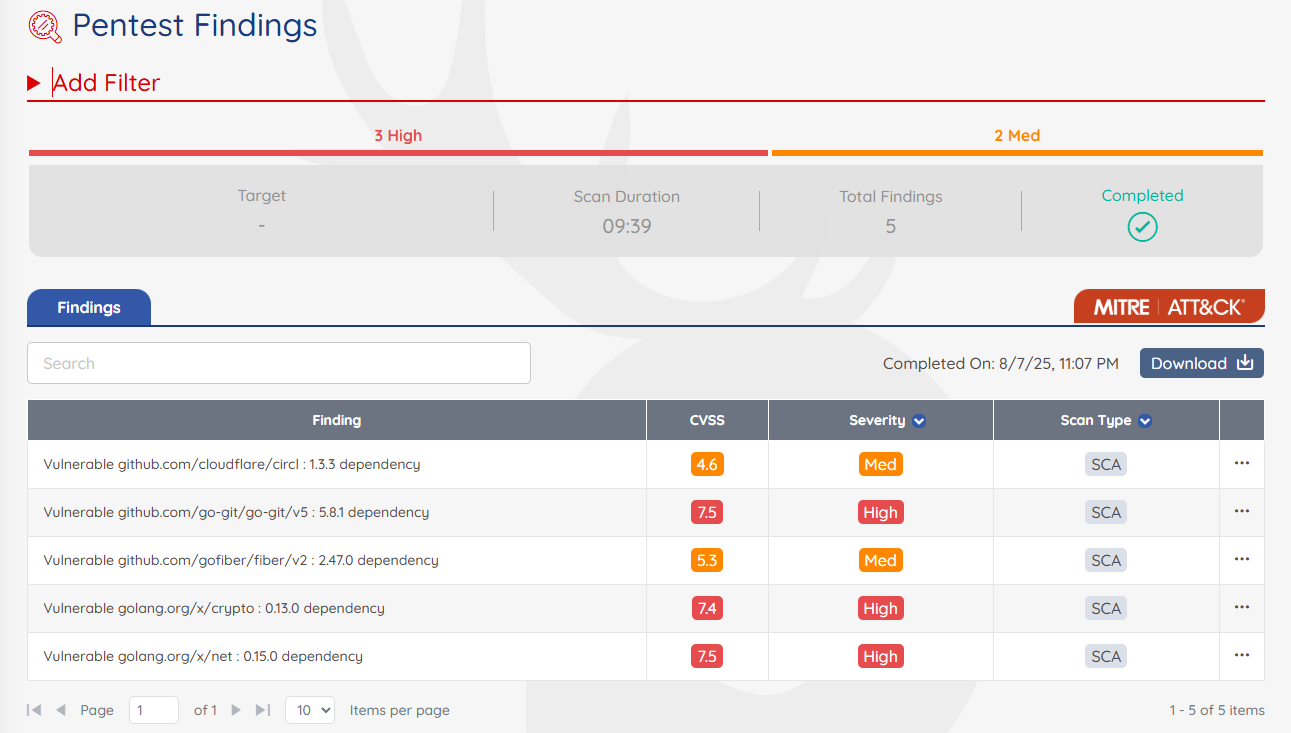The height and width of the screenshot is (733, 1291).
Task: Open the options menu for the go-git row
Action: (1242, 511)
